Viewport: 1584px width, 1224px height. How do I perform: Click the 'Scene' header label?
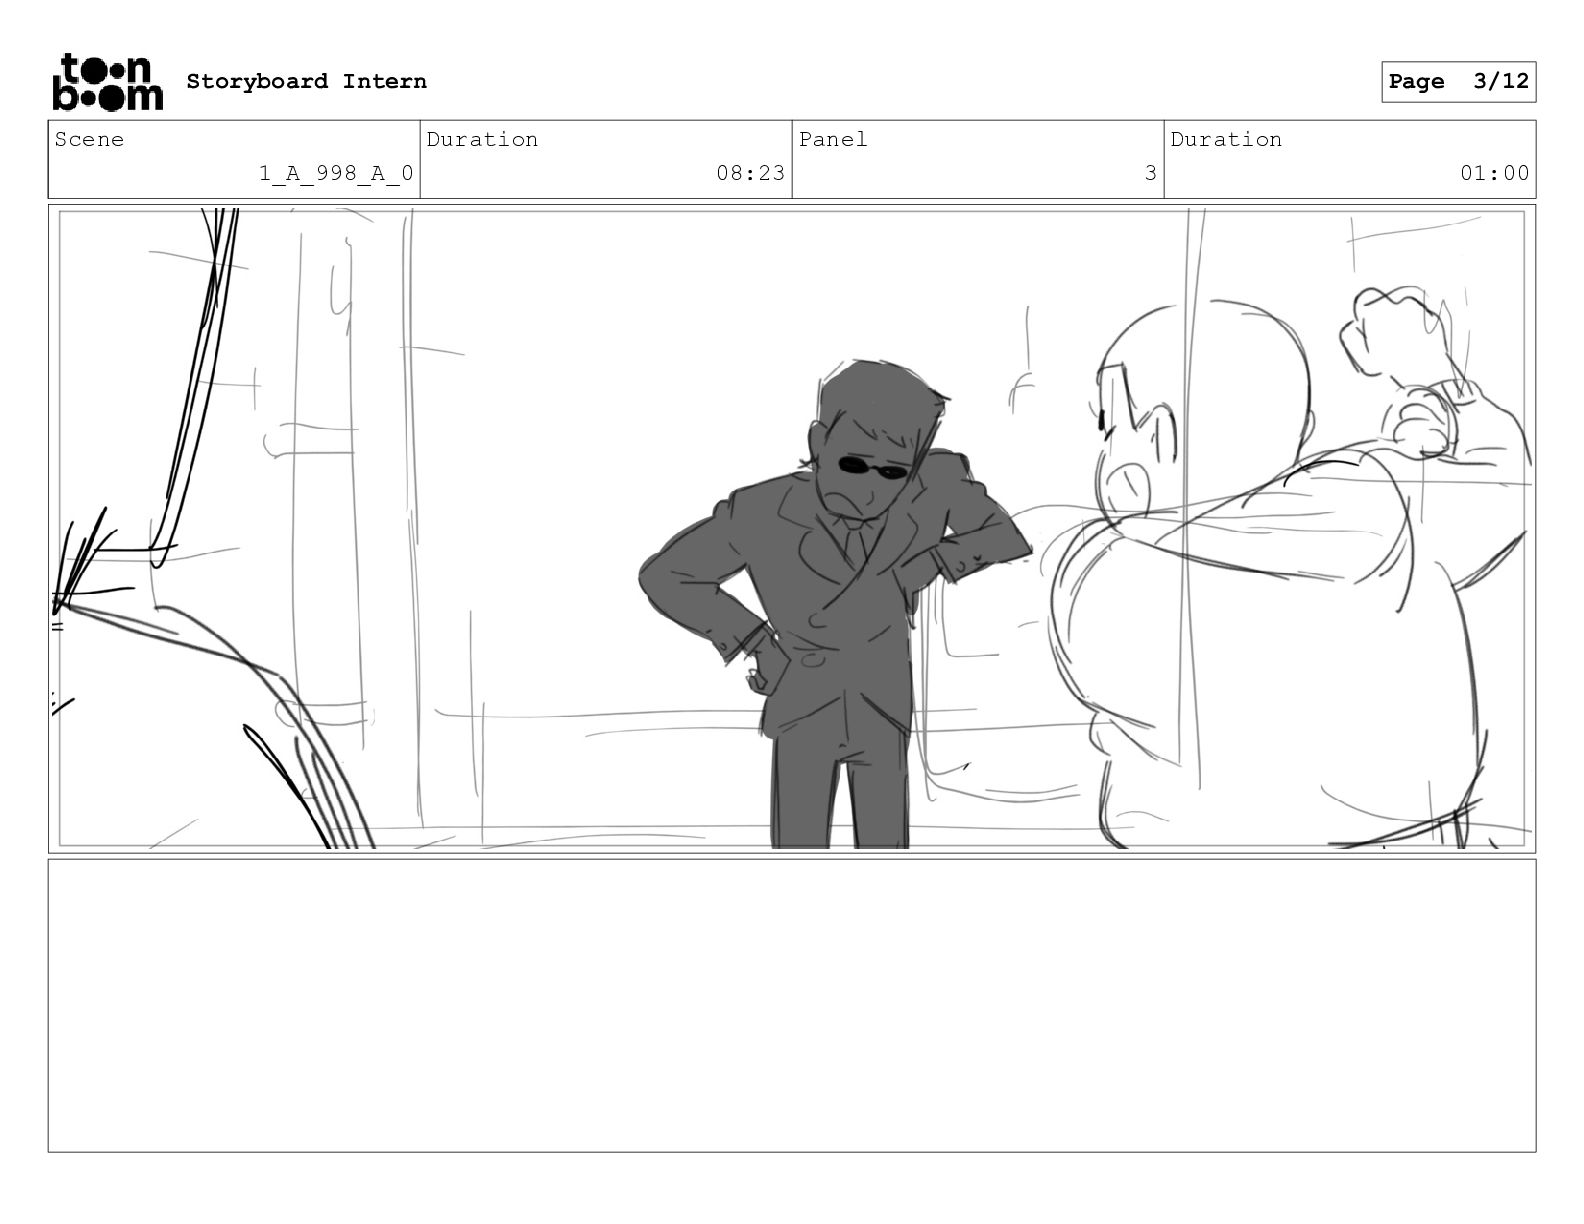click(x=89, y=139)
